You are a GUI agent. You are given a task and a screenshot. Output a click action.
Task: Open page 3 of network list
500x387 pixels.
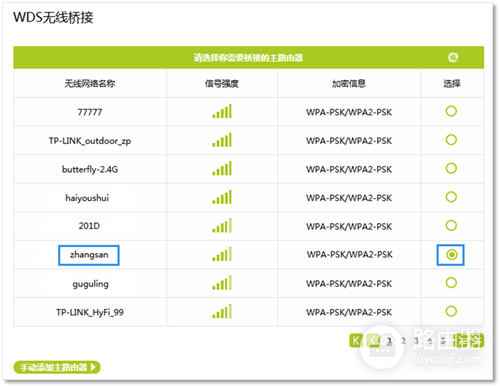pyautogui.click(x=416, y=341)
